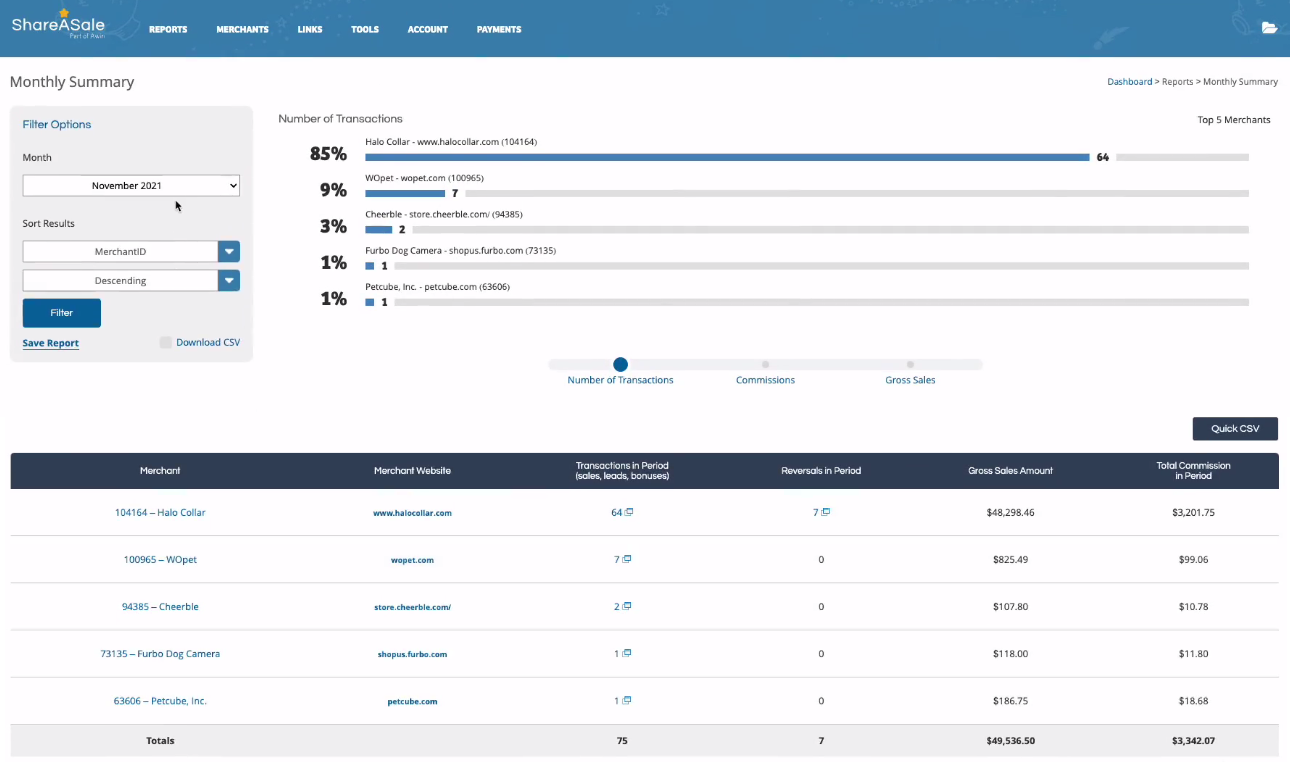Open the popup icon next to 64 transactions
Screen dimensions: 1290x762
[x=629, y=512]
